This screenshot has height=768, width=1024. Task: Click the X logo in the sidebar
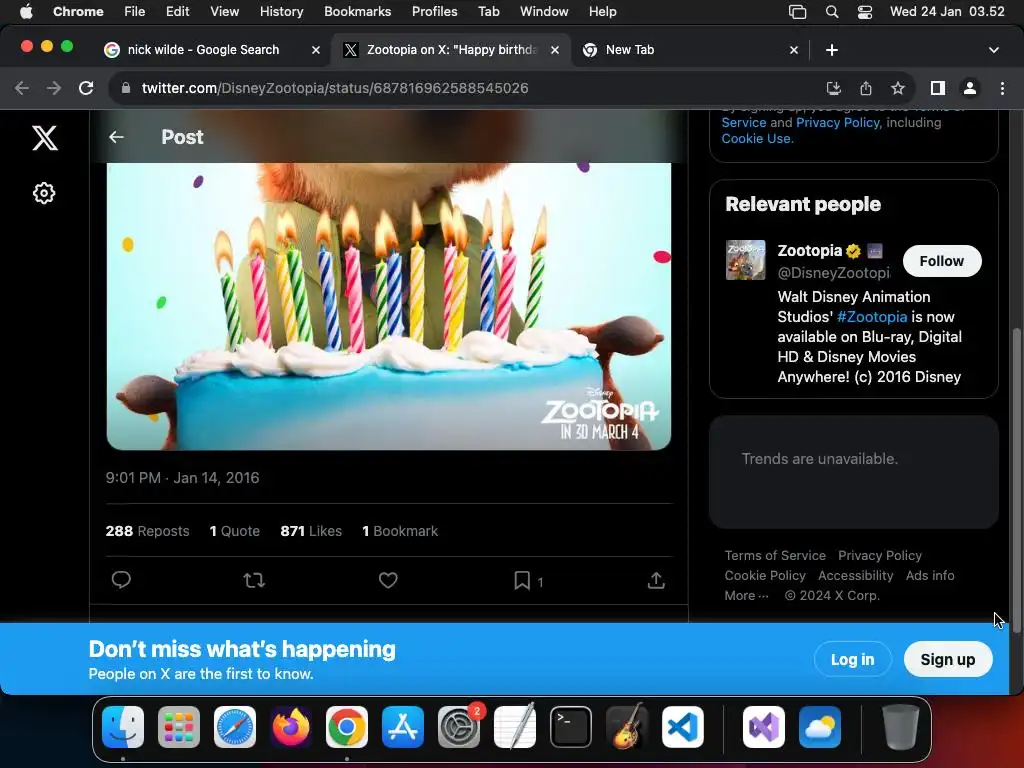pyautogui.click(x=45, y=138)
